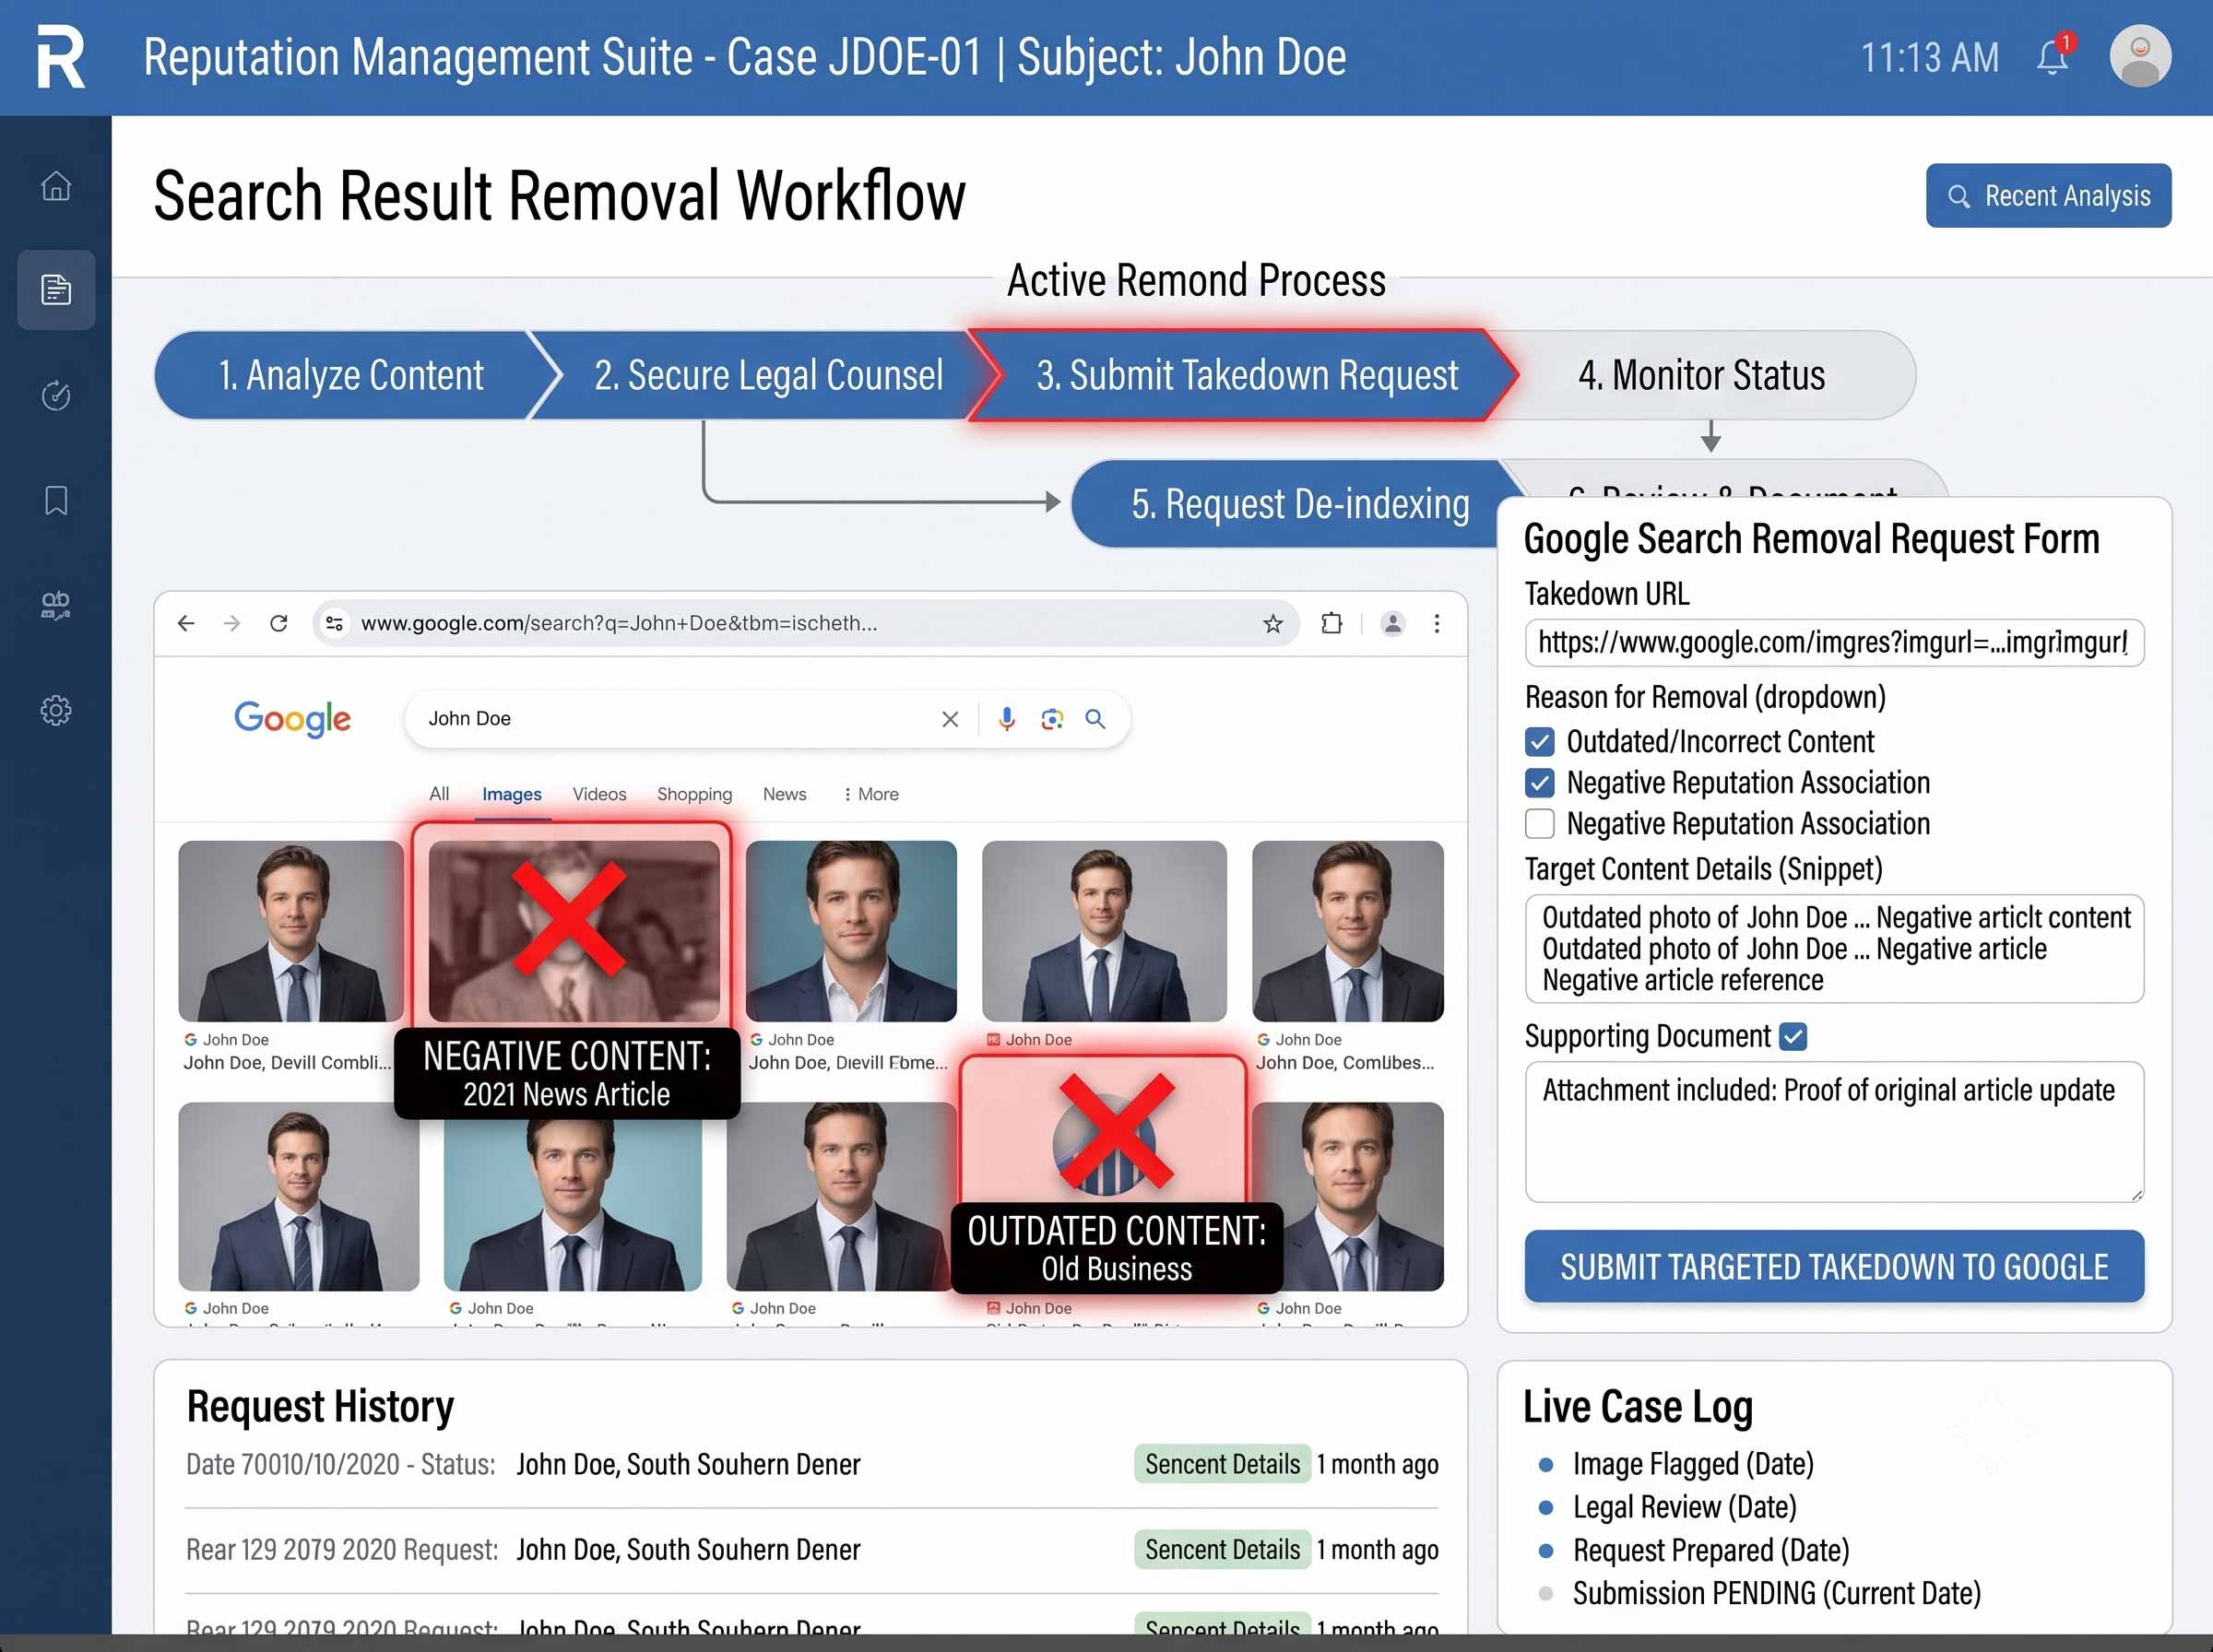Switch to the Videos search tab
The width and height of the screenshot is (2213, 1652).
click(599, 794)
